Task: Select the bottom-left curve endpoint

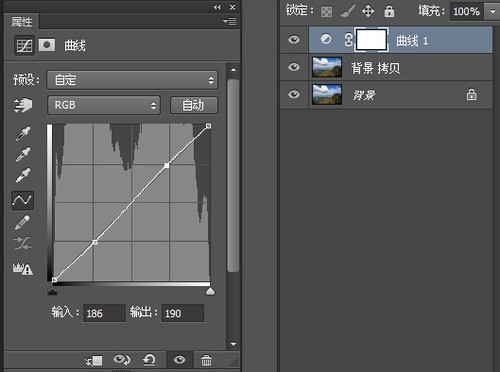Action: click(54, 280)
